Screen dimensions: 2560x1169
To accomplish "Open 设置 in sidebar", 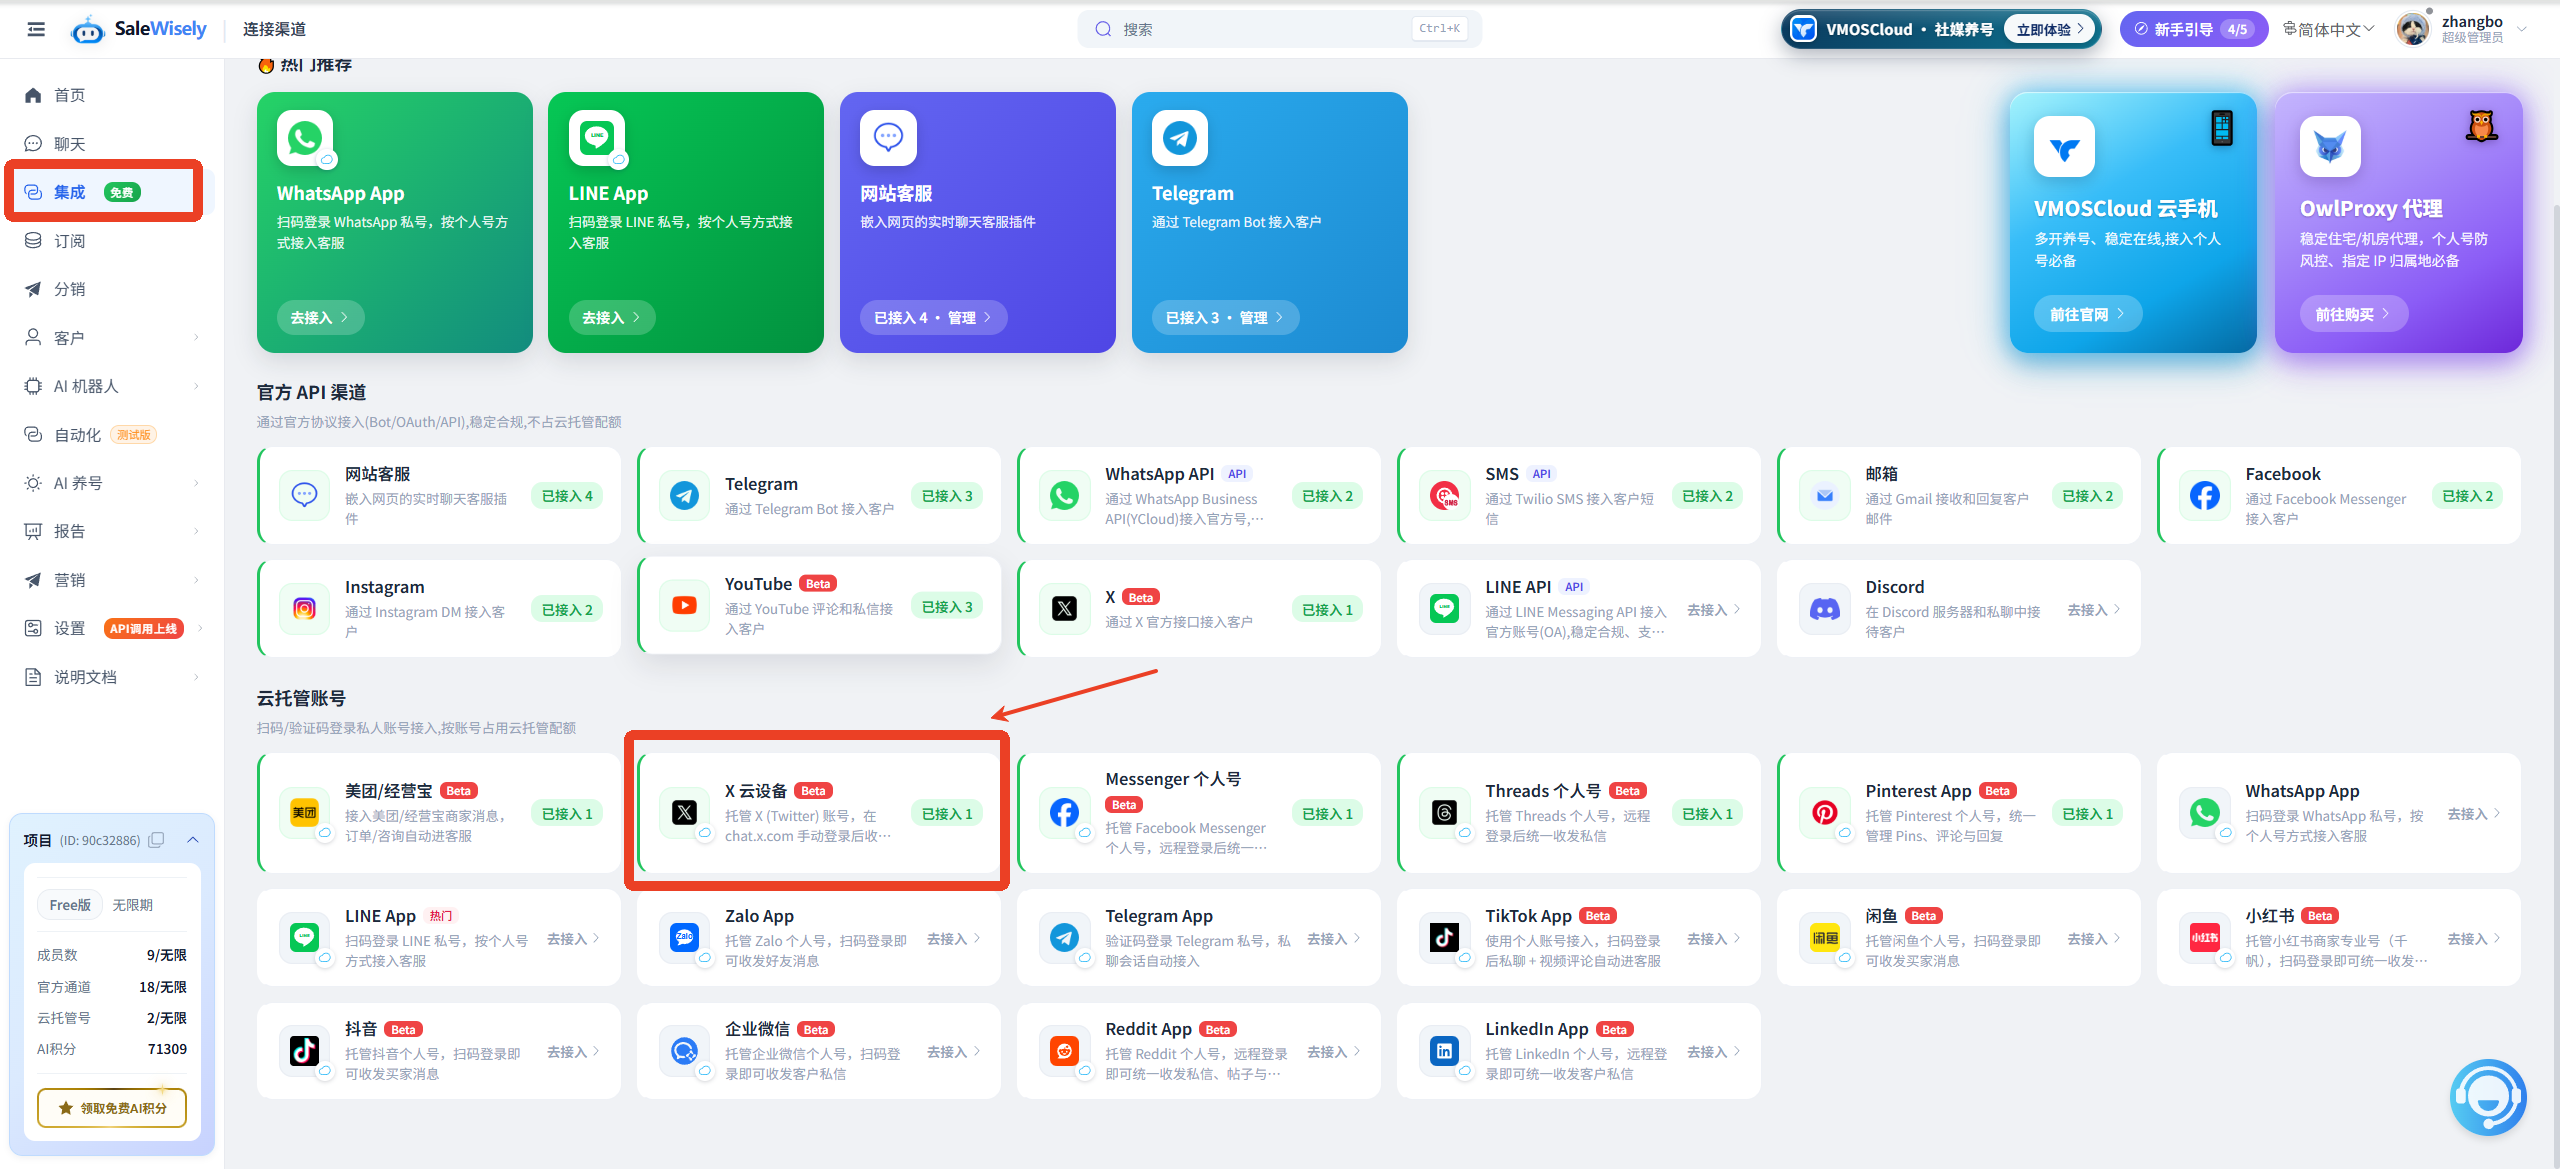I will [x=110, y=628].
